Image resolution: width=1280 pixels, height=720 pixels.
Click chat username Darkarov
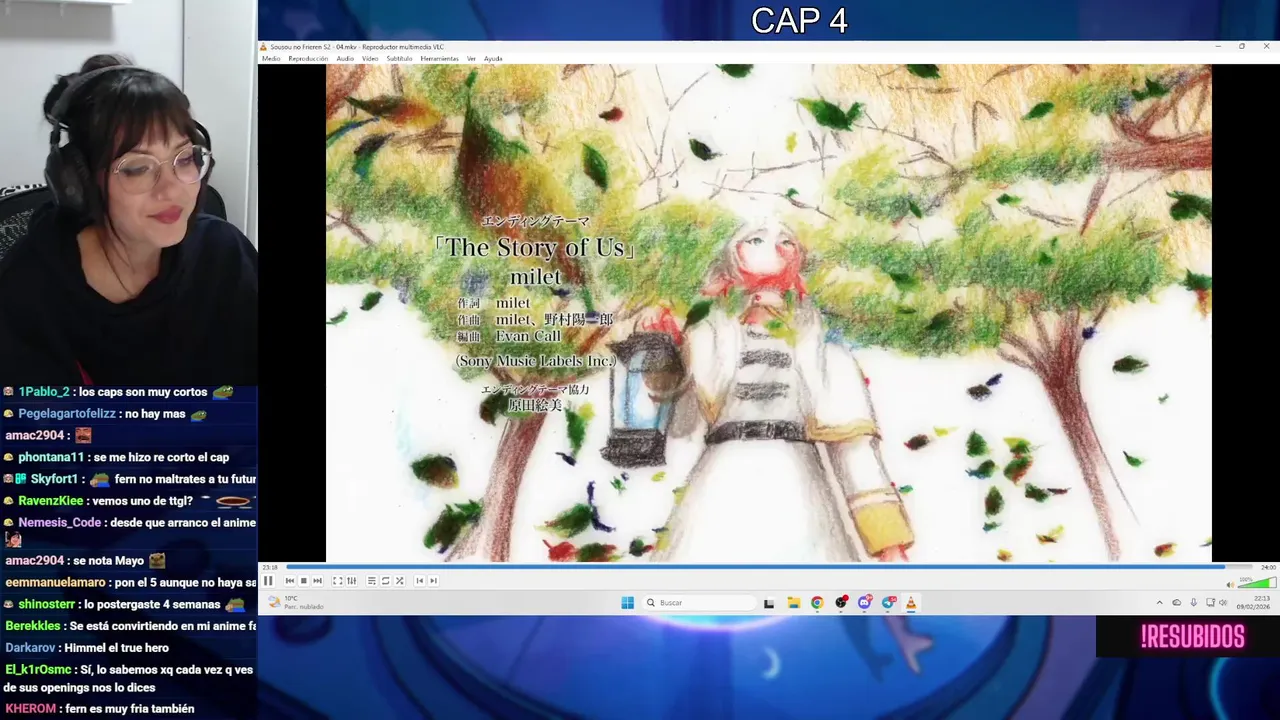pos(31,648)
